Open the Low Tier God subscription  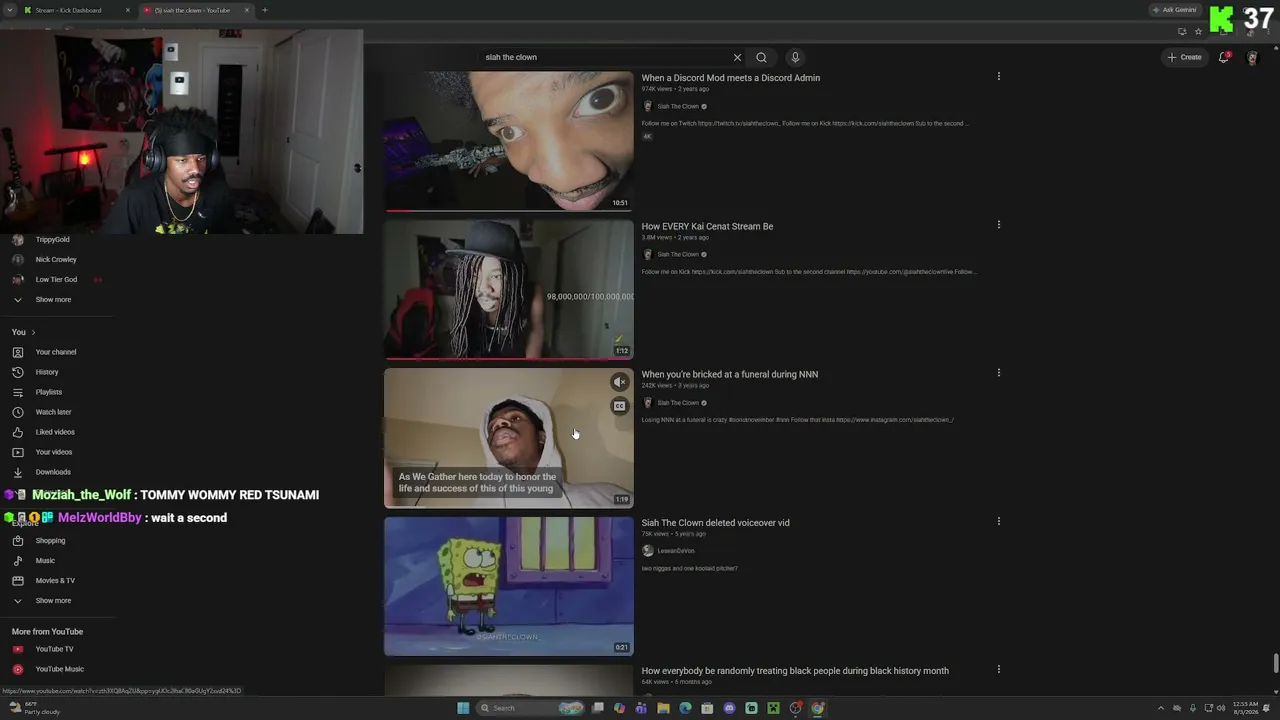56,280
